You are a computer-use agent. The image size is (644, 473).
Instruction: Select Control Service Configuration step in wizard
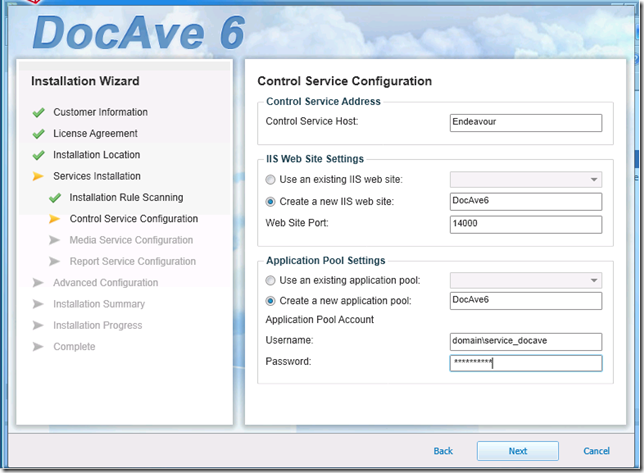(134, 219)
